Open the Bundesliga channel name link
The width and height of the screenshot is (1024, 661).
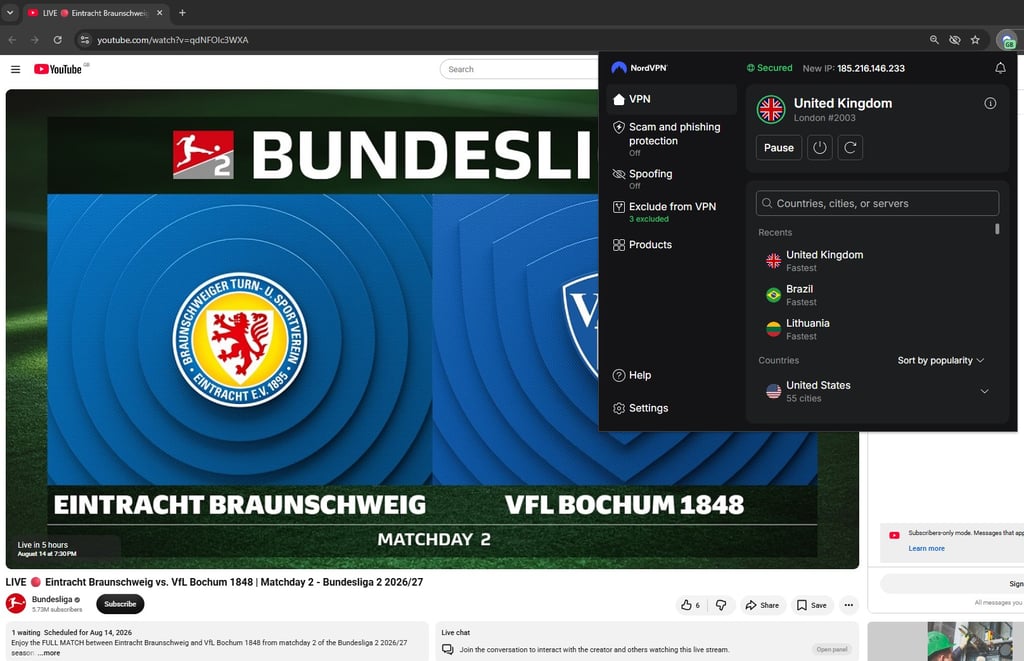pos(52,600)
